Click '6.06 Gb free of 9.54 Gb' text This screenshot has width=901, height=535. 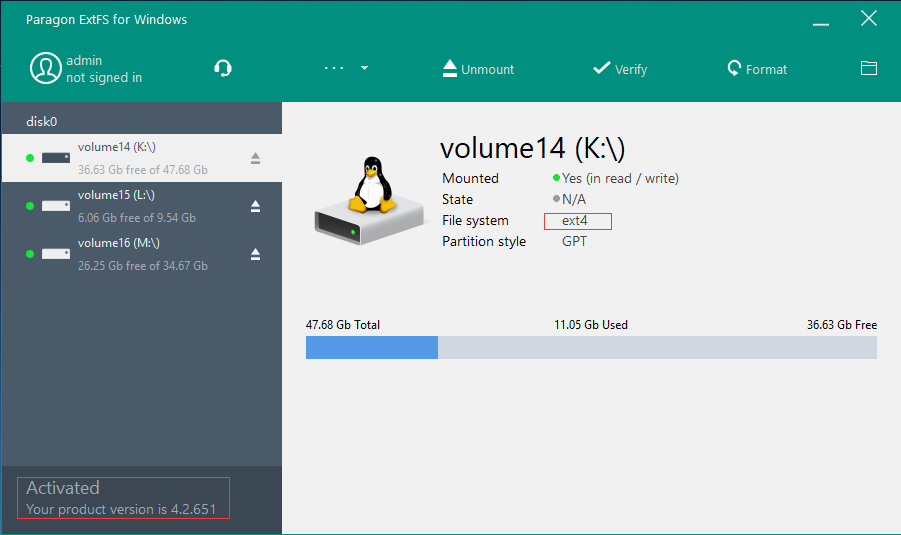[x=137, y=218]
